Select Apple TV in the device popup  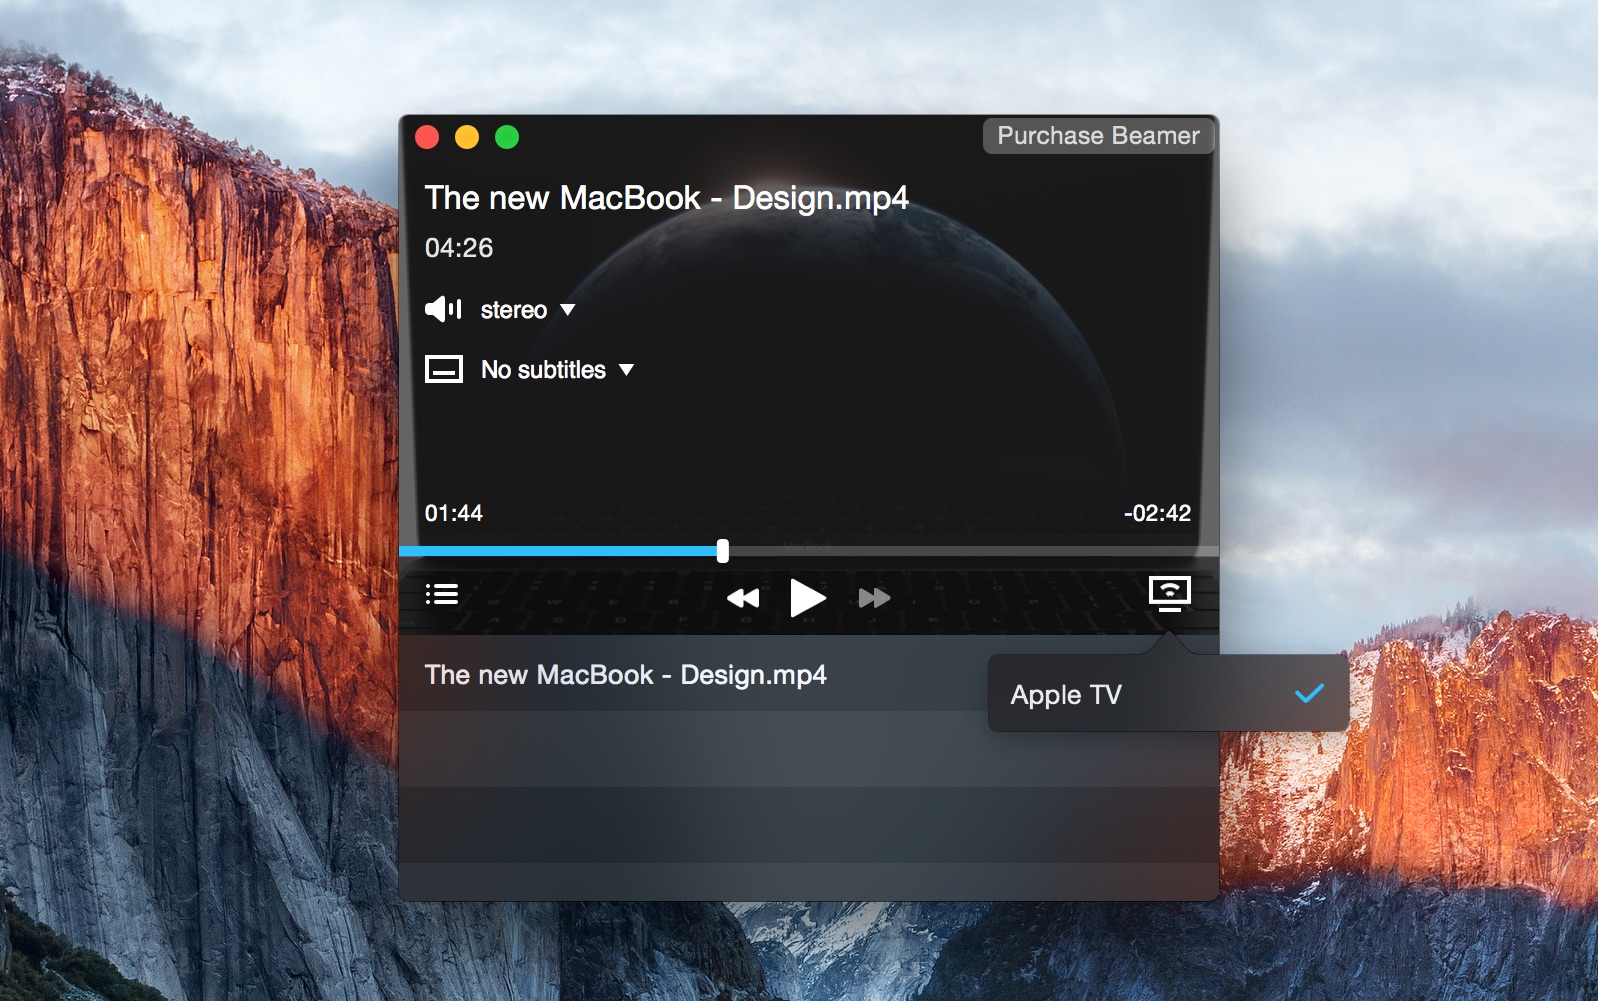tap(1168, 694)
